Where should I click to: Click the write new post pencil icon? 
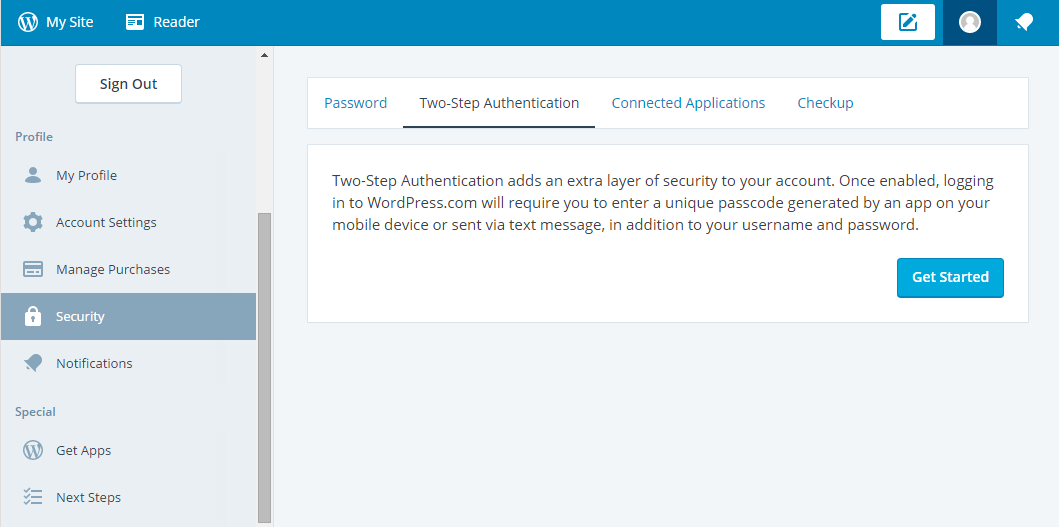908,22
